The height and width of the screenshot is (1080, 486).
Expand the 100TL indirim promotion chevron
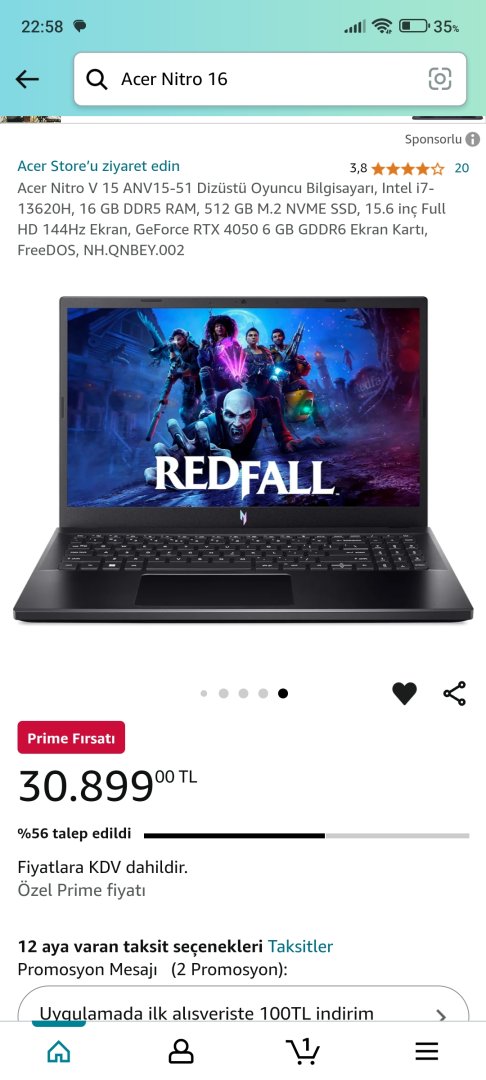(x=442, y=1016)
